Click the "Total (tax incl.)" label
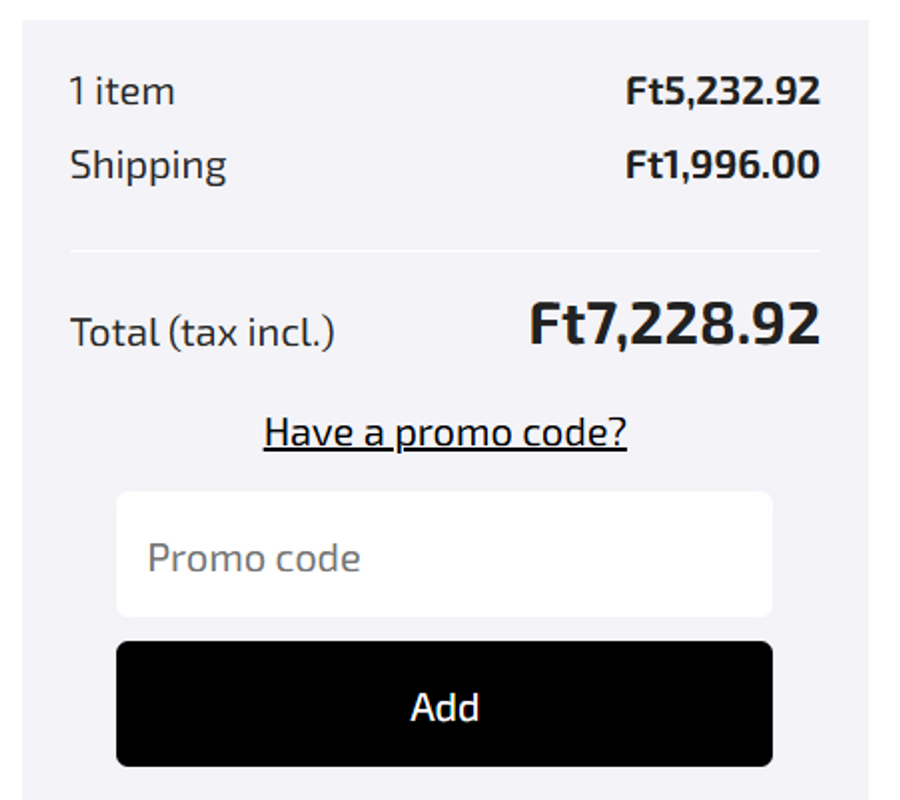 202,332
